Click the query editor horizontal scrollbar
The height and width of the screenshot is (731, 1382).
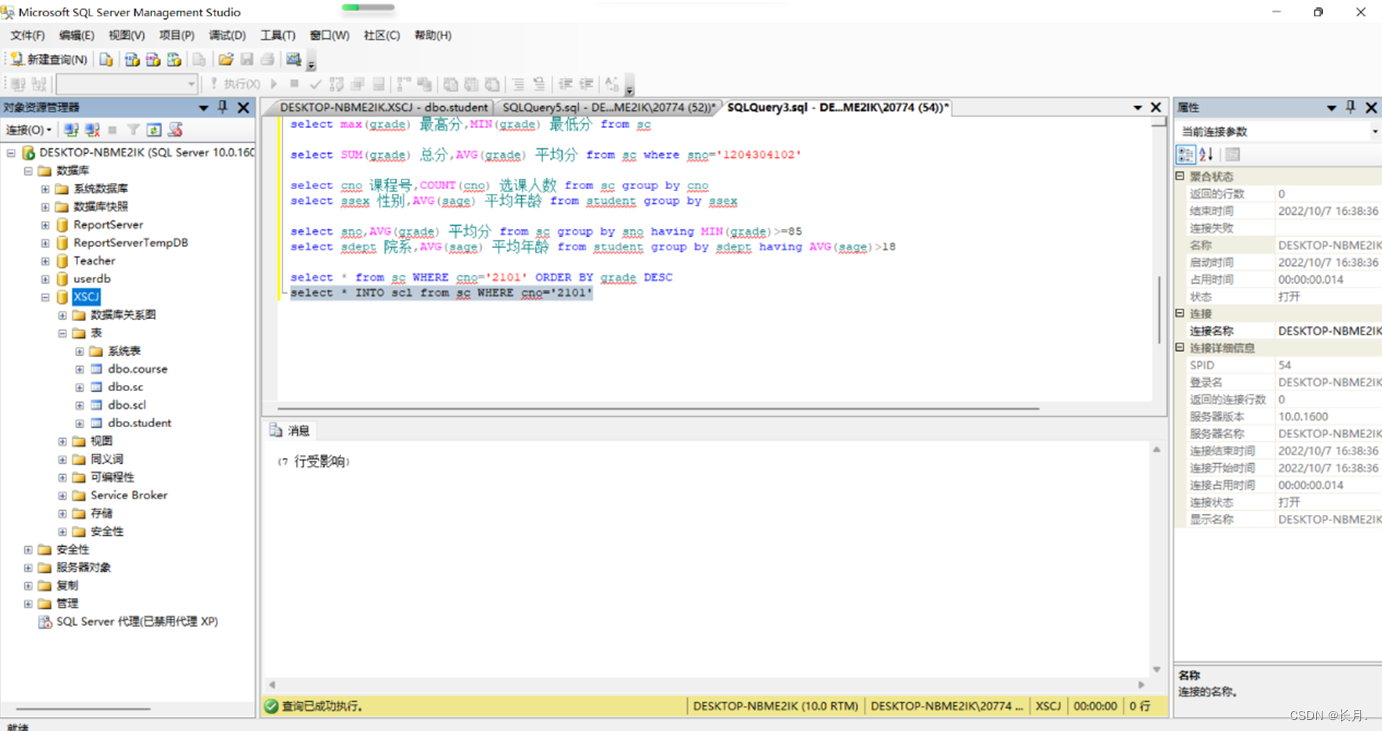pos(658,408)
